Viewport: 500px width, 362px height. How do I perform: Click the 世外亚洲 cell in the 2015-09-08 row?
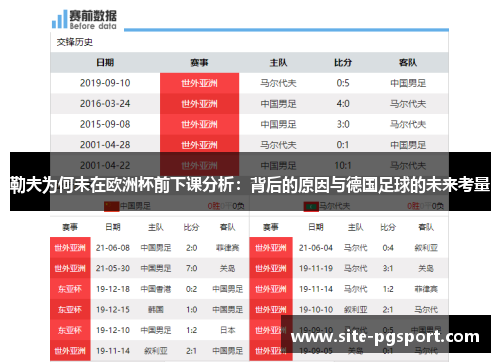(x=199, y=124)
